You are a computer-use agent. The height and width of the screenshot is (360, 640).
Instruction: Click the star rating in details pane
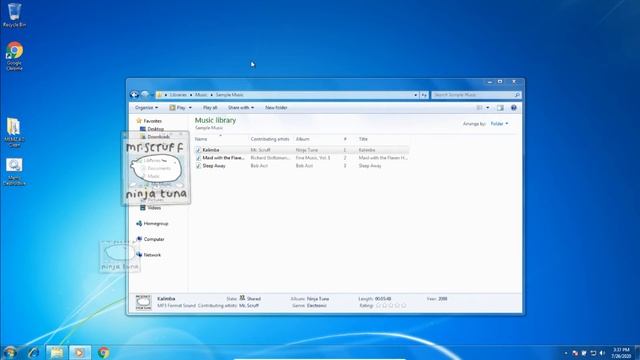(x=391, y=305)
